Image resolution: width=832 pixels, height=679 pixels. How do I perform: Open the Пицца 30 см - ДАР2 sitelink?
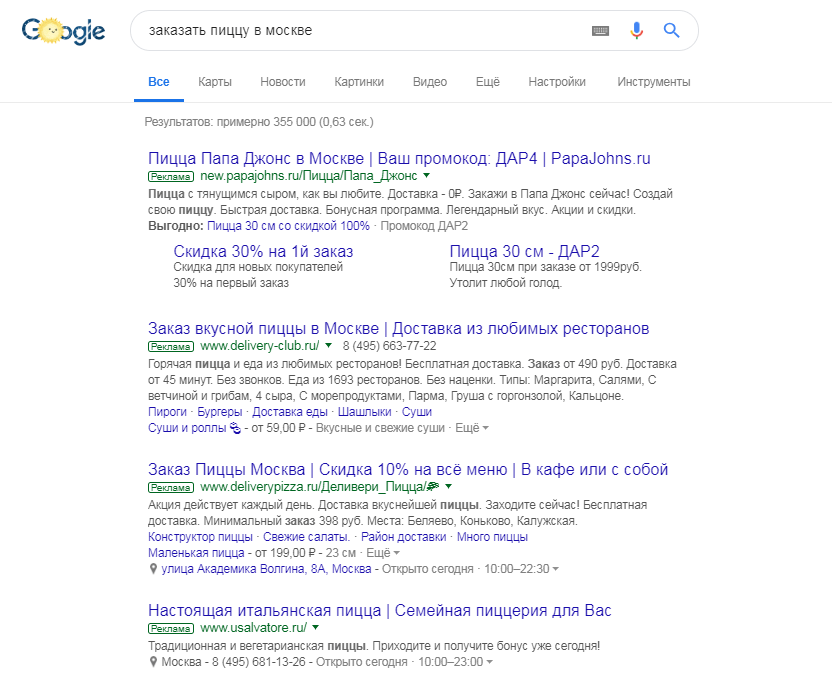[x=524, y=251]
